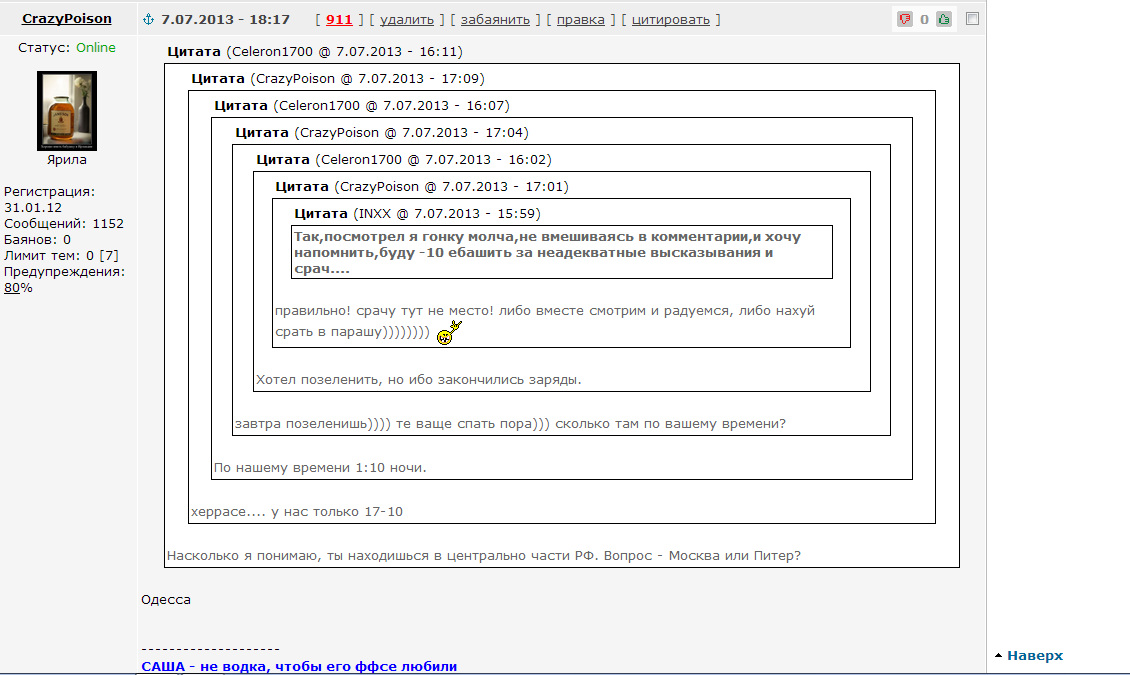Open CrazyPoison user profile link
The image size is (1130, 675).
(66, 19)
